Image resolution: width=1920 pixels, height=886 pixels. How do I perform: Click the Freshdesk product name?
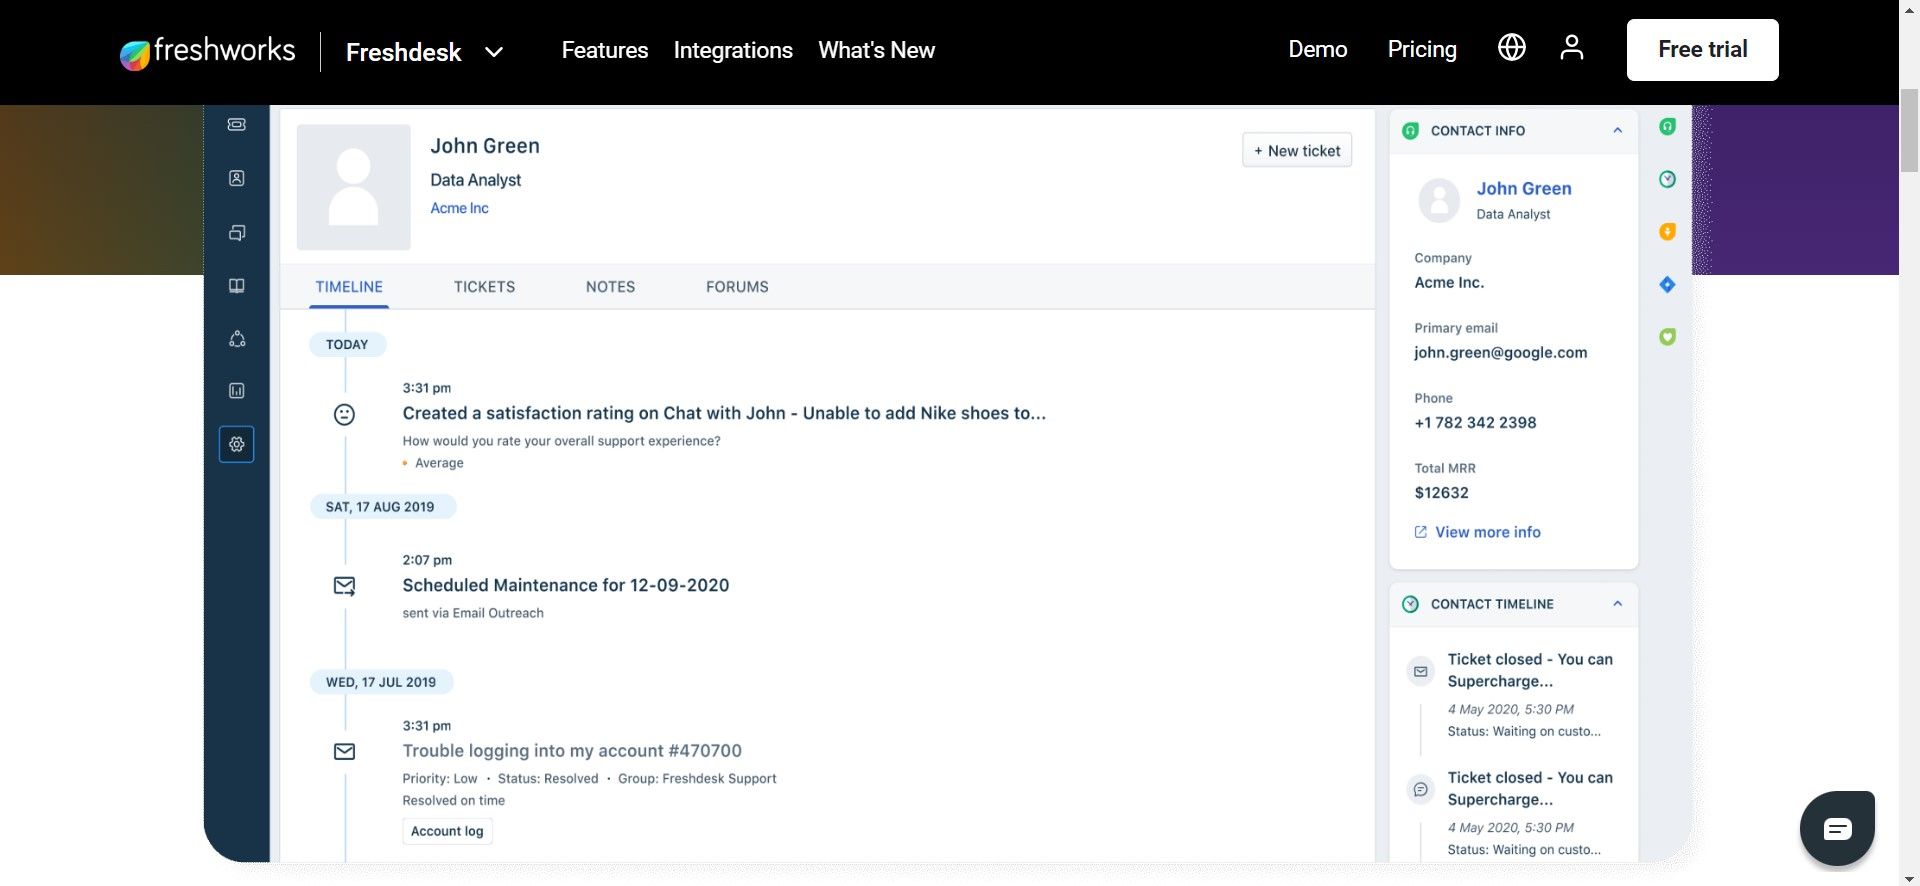[x=403, y=52]
